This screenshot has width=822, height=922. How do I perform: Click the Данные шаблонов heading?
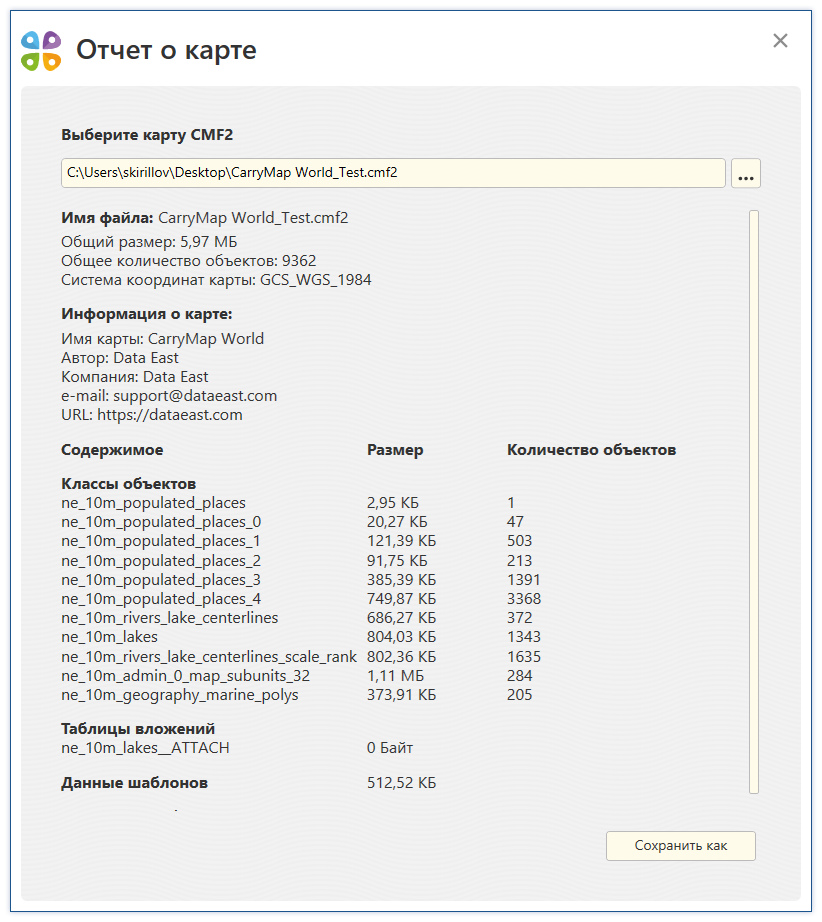[x=135, y=783]
